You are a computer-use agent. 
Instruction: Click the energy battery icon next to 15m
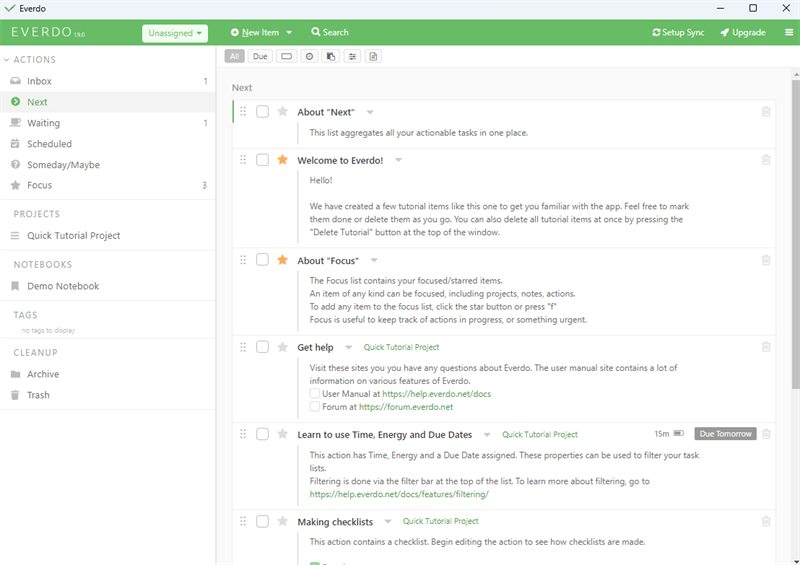pyautogui.click(x=679, y=433)
